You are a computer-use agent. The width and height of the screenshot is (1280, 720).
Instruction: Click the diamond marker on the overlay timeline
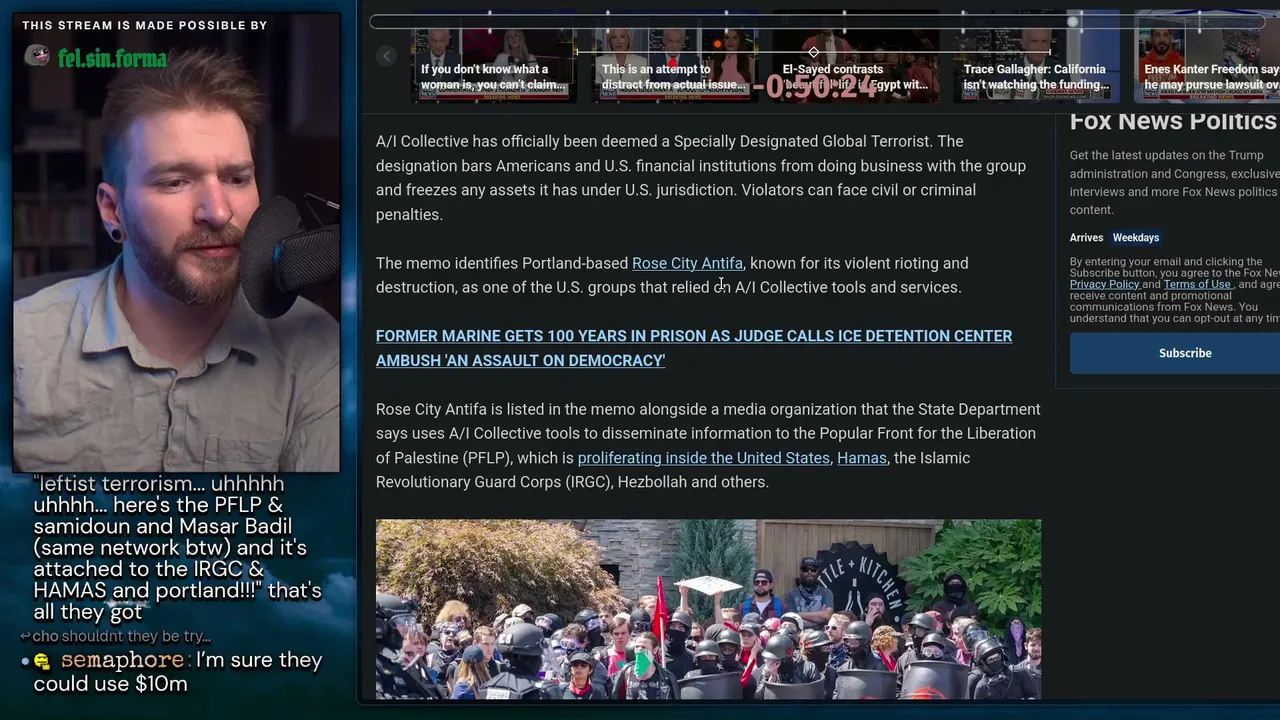pyautogui.click(x=813, y=52)
